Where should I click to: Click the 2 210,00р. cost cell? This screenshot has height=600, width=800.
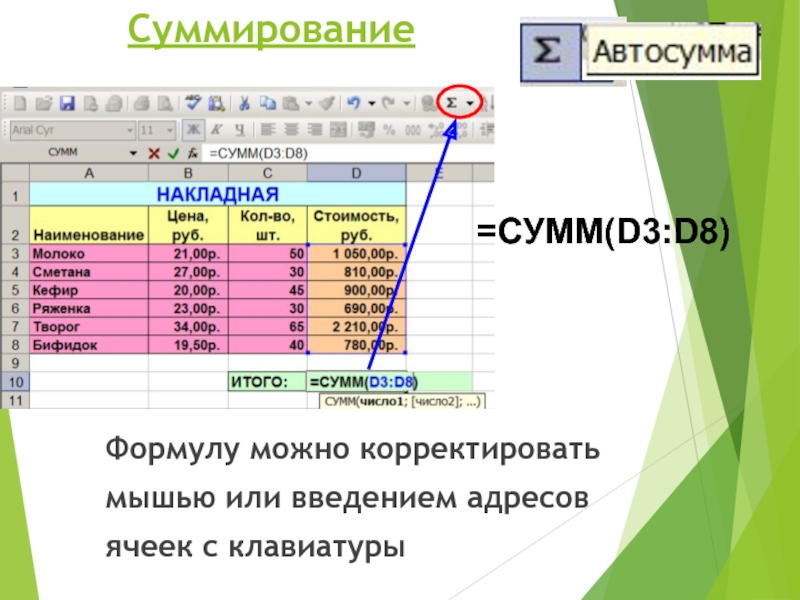click(x=357, y=327)
